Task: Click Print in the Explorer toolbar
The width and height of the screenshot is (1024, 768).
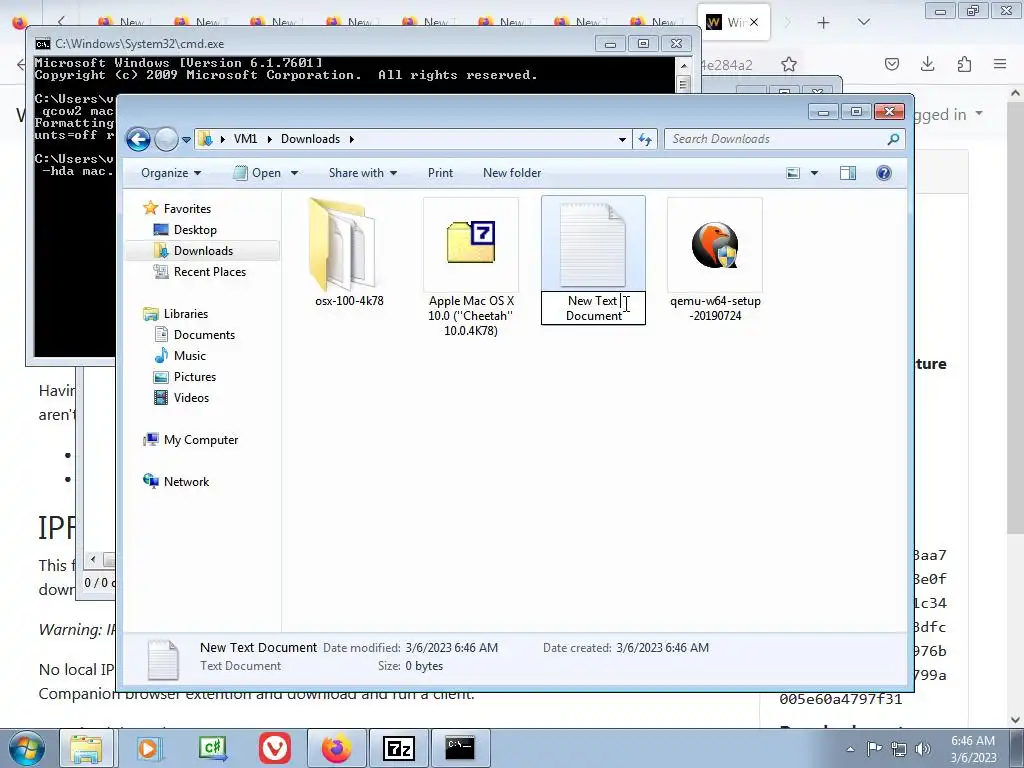Action: 440,173
